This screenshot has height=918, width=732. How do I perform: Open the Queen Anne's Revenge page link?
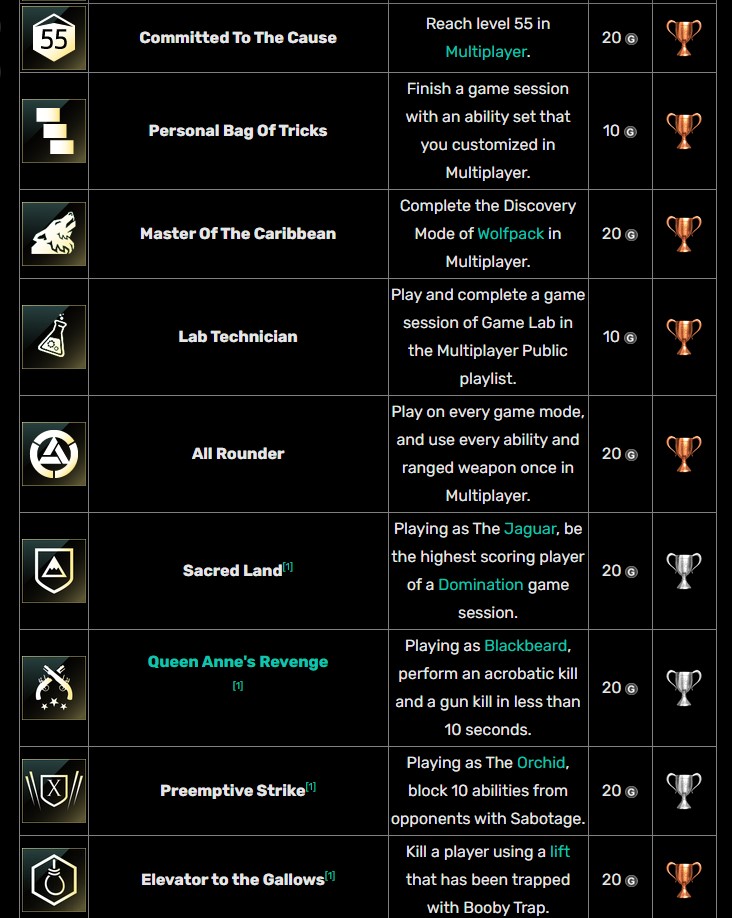coord(238,662)
